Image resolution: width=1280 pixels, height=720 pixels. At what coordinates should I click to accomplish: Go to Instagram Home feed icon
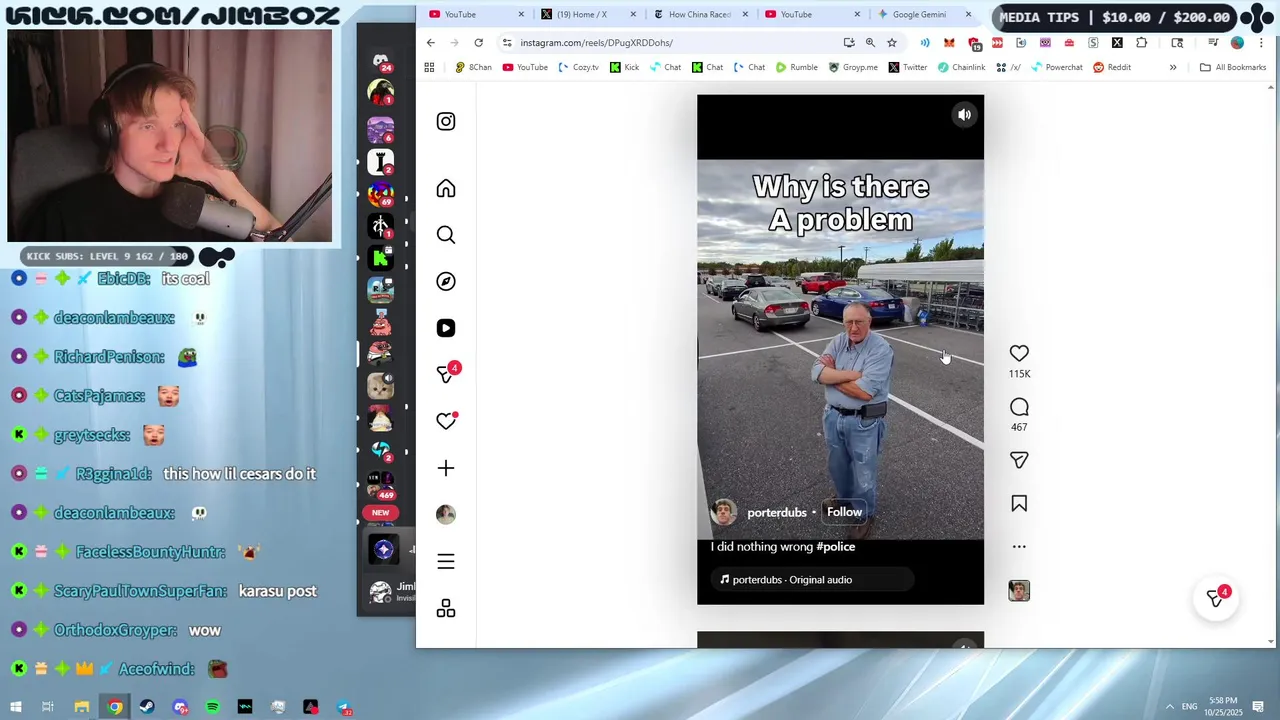446,188
